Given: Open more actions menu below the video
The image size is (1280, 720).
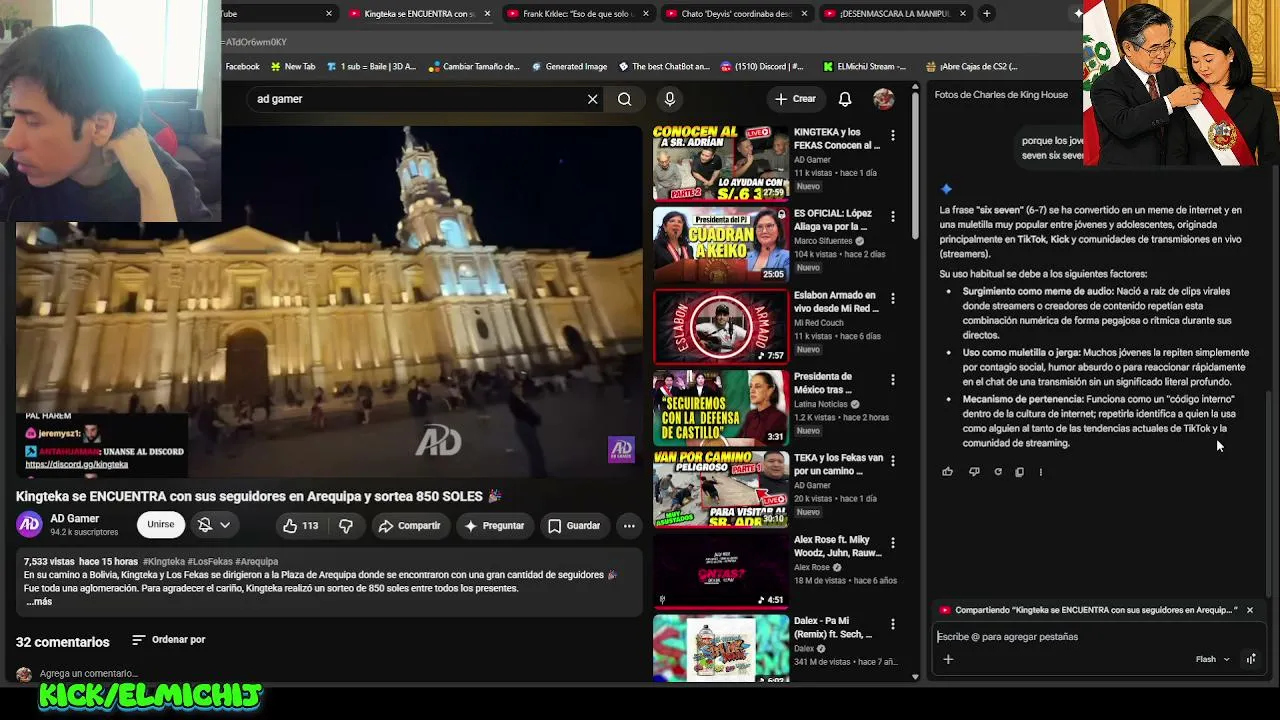Looking at the screenshot, I should [629, 526].
